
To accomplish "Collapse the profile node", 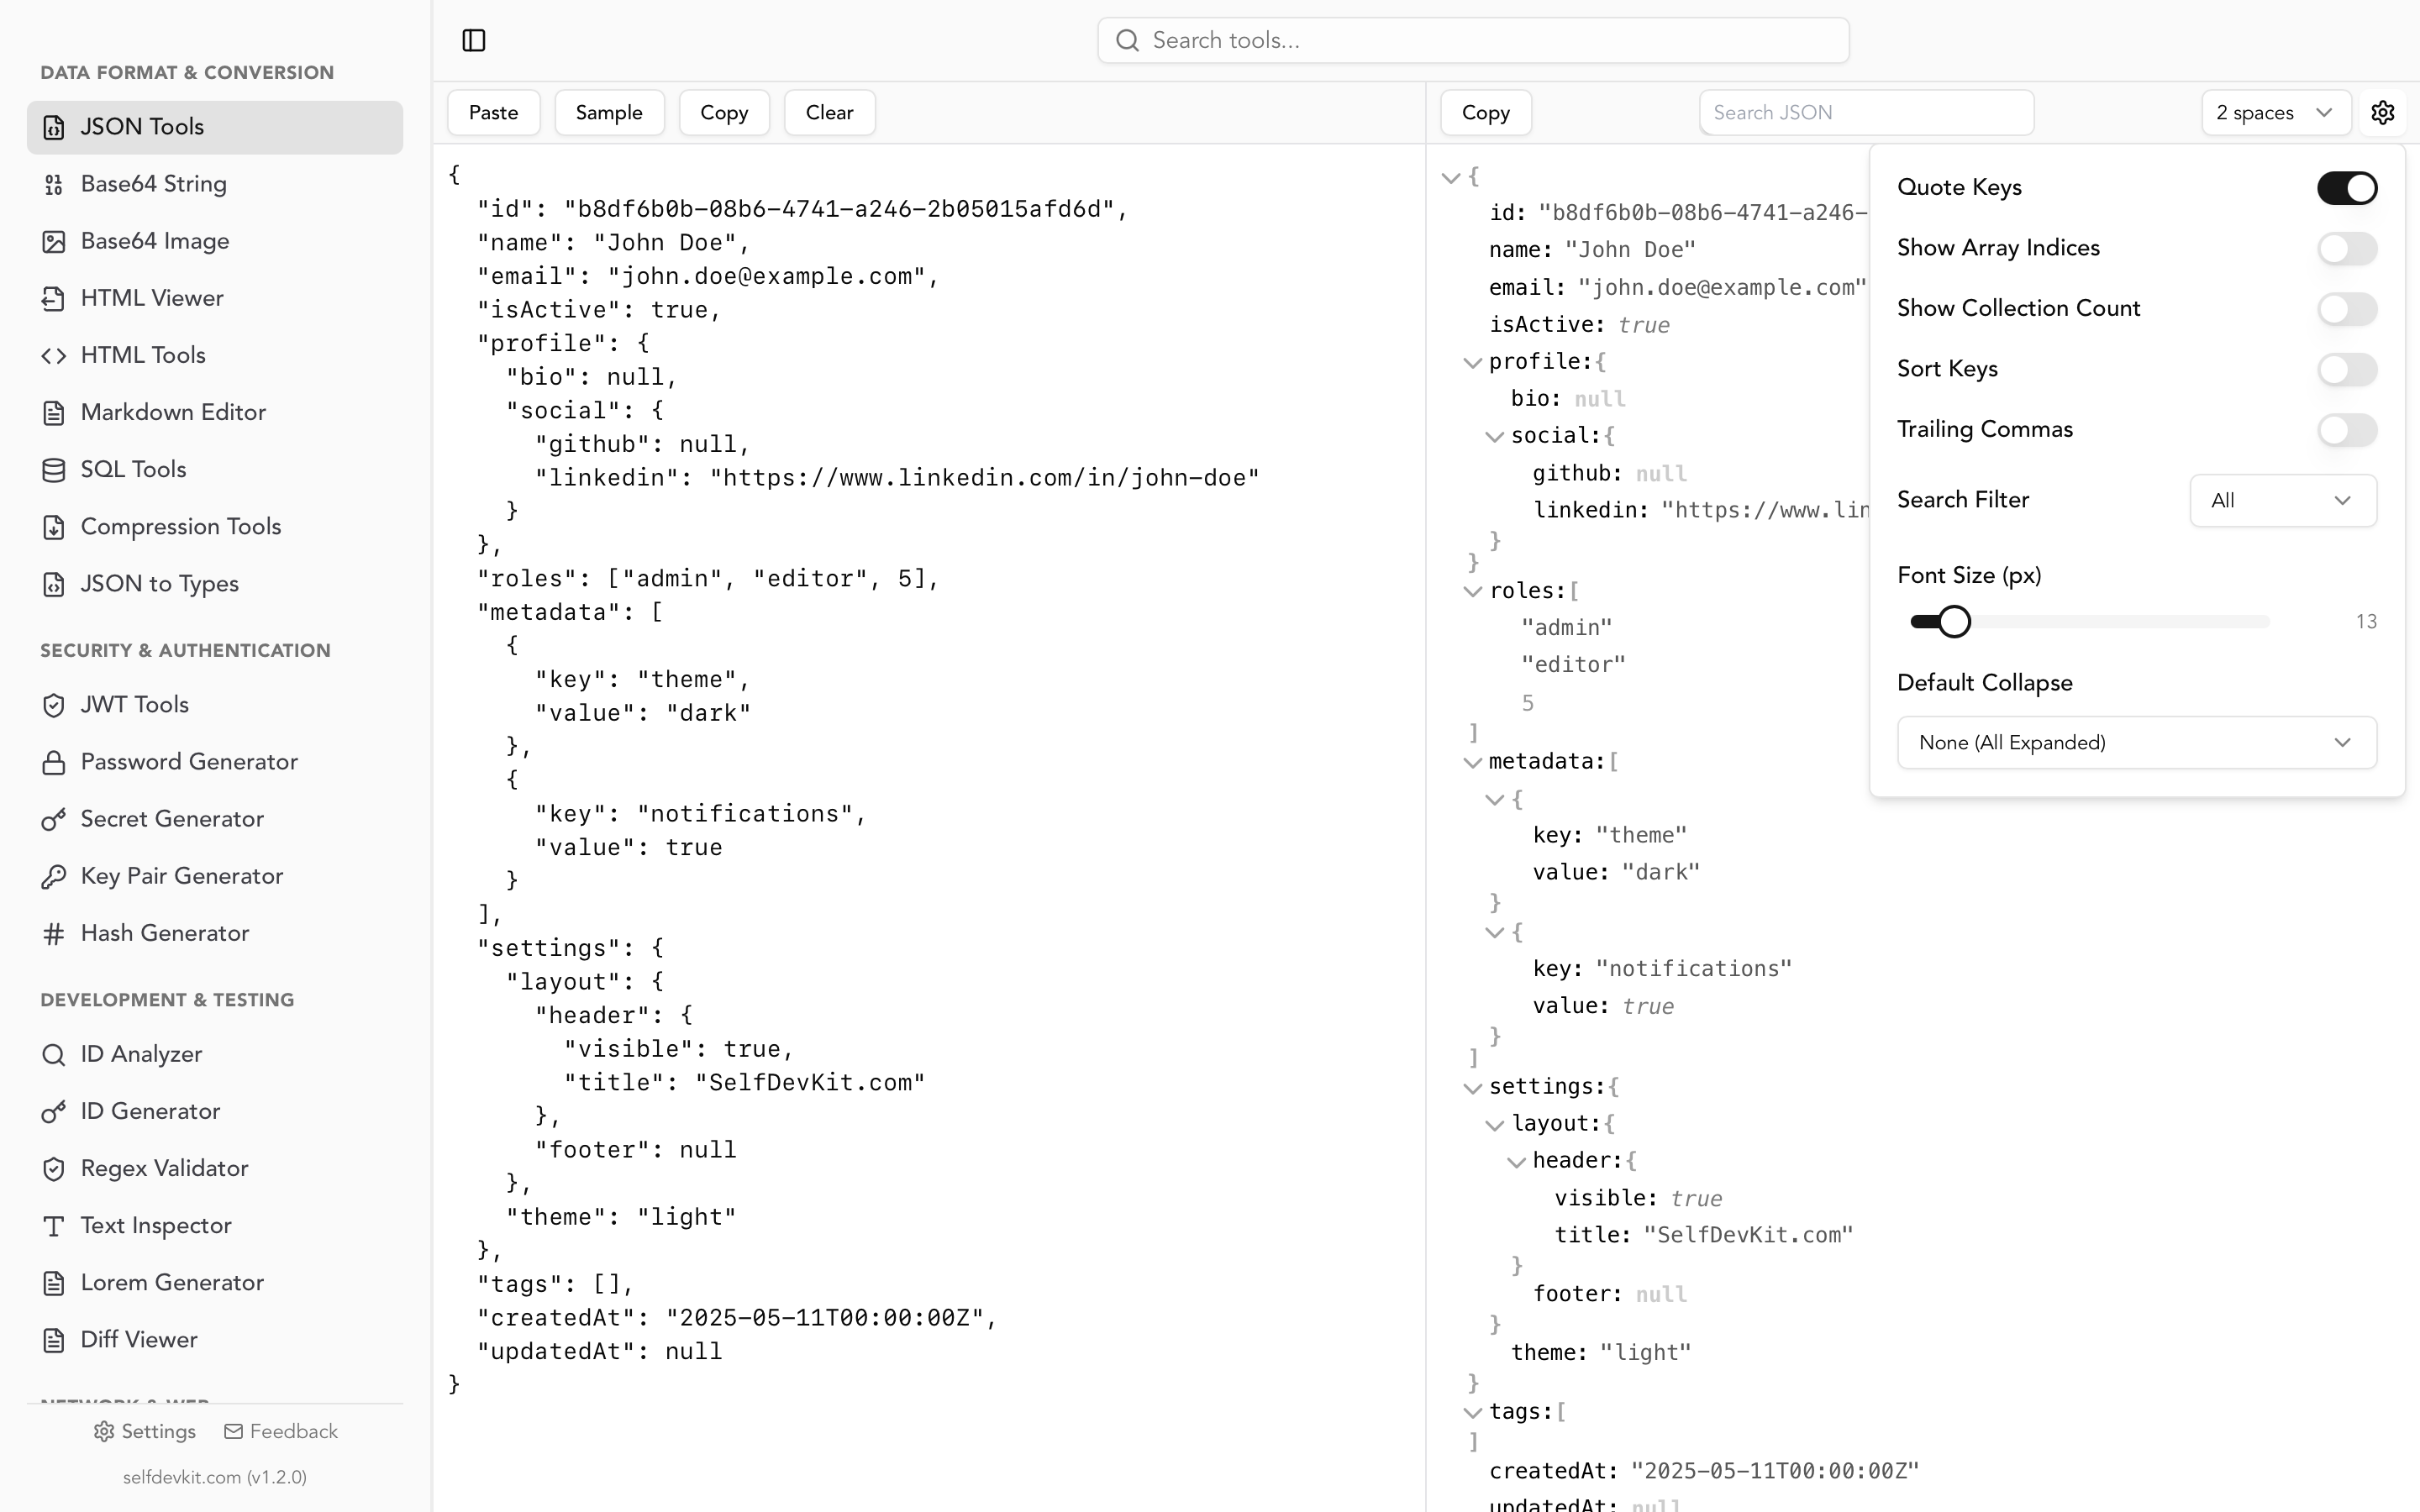I will tap(1472, 362).
